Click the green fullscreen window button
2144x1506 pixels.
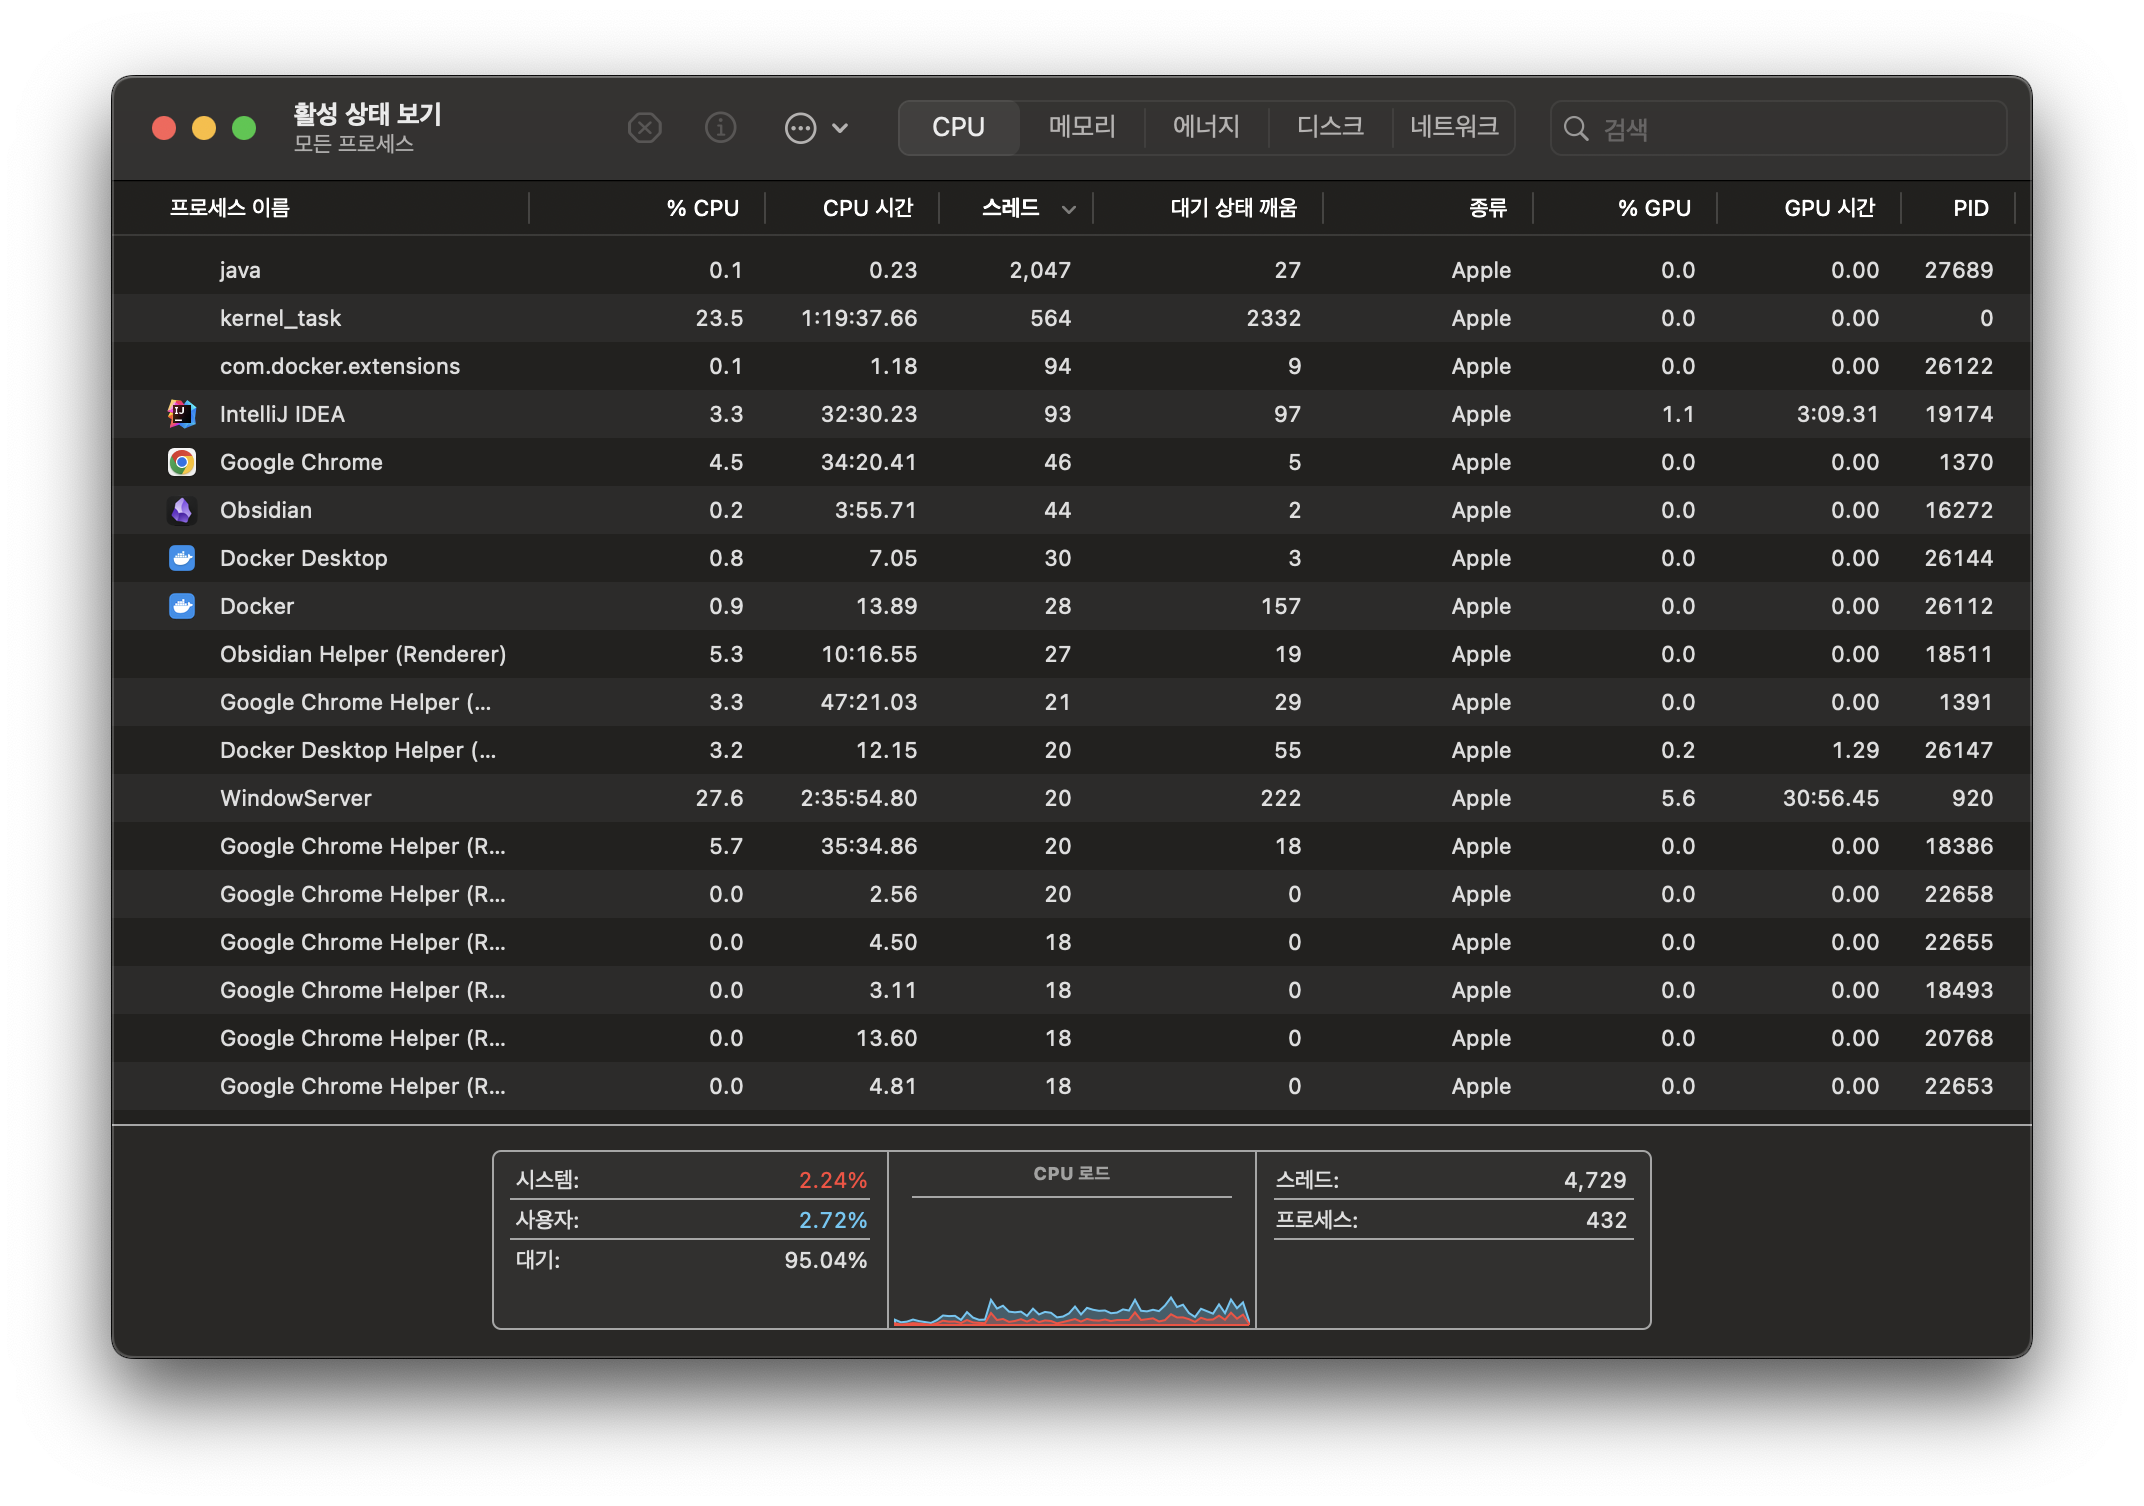(x=244, y=128)
